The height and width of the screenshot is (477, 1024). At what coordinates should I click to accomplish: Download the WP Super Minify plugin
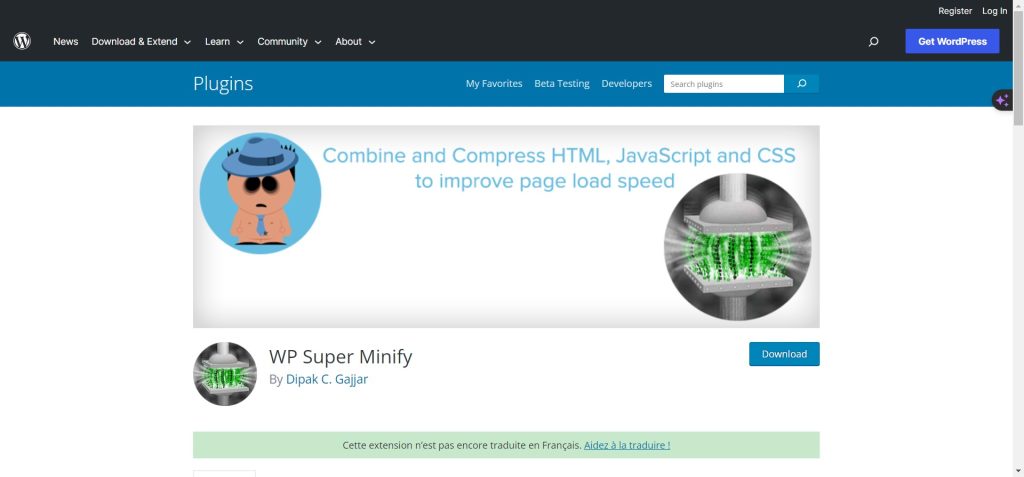(784, 354)
